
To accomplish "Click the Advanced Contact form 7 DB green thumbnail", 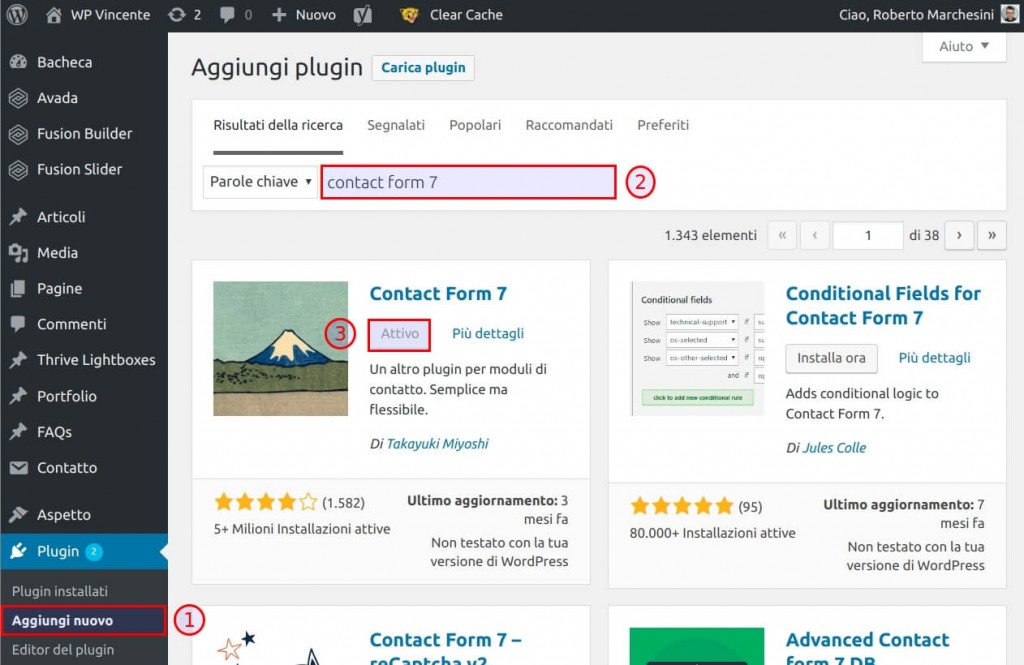I will point(697,647).
